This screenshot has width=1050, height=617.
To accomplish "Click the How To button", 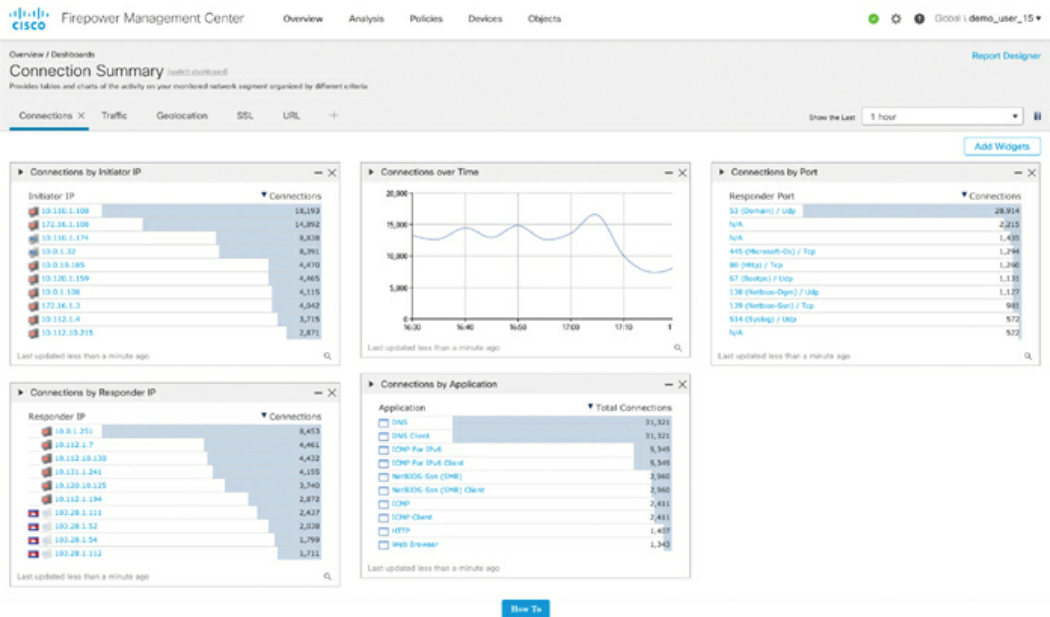I will coord(526,608).
